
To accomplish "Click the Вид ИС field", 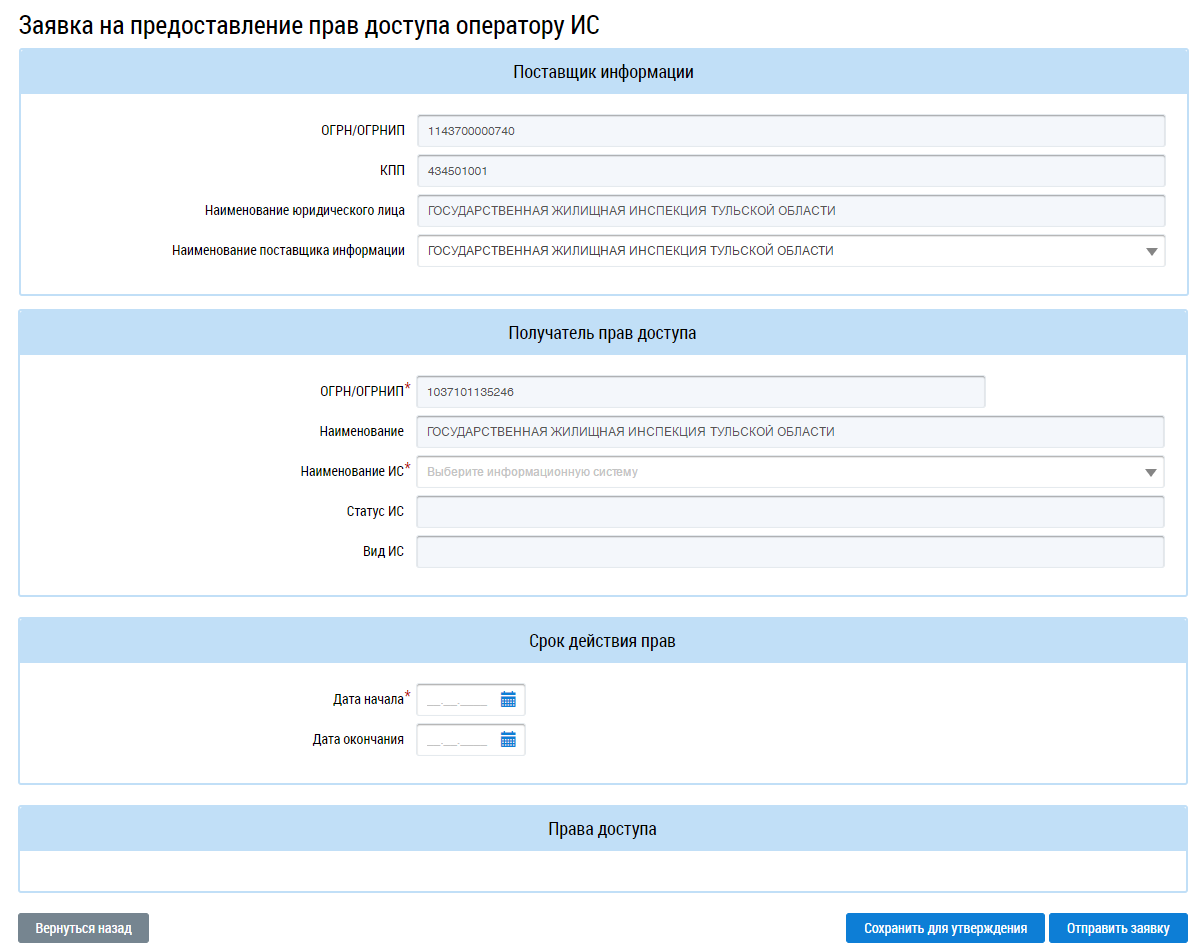I will pos(790,552).
